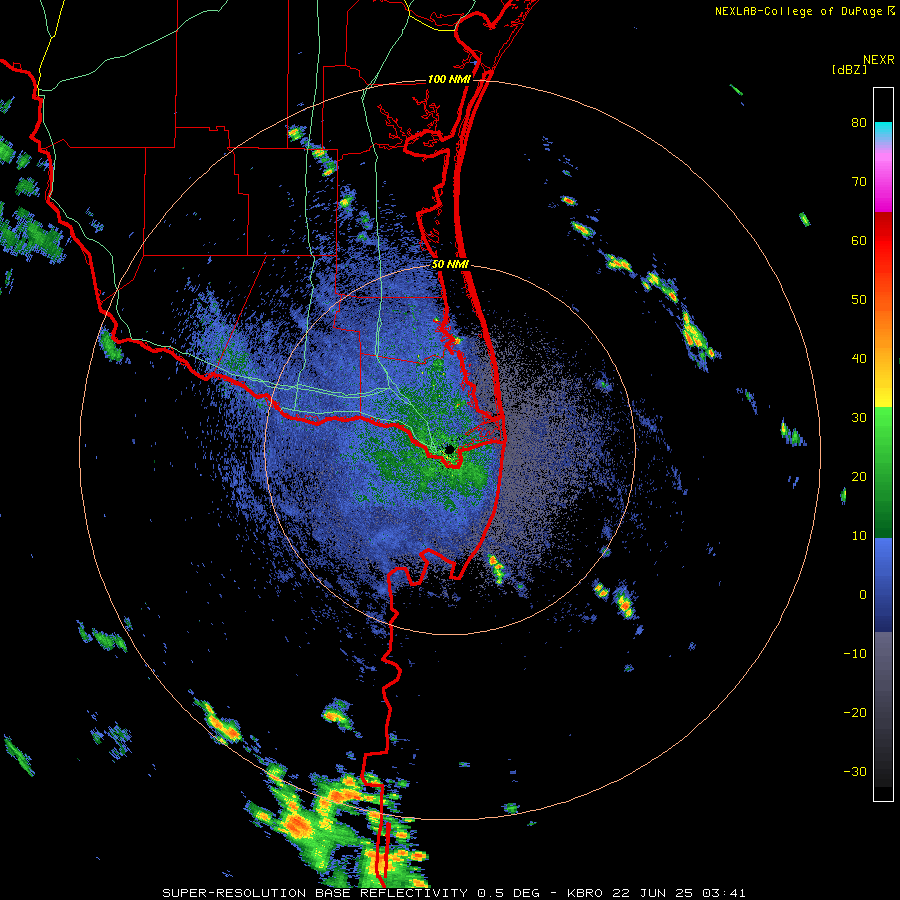Click the KBRO station identifier in caption
This screenshot has height=900, width=900.
tap(584, 893)
